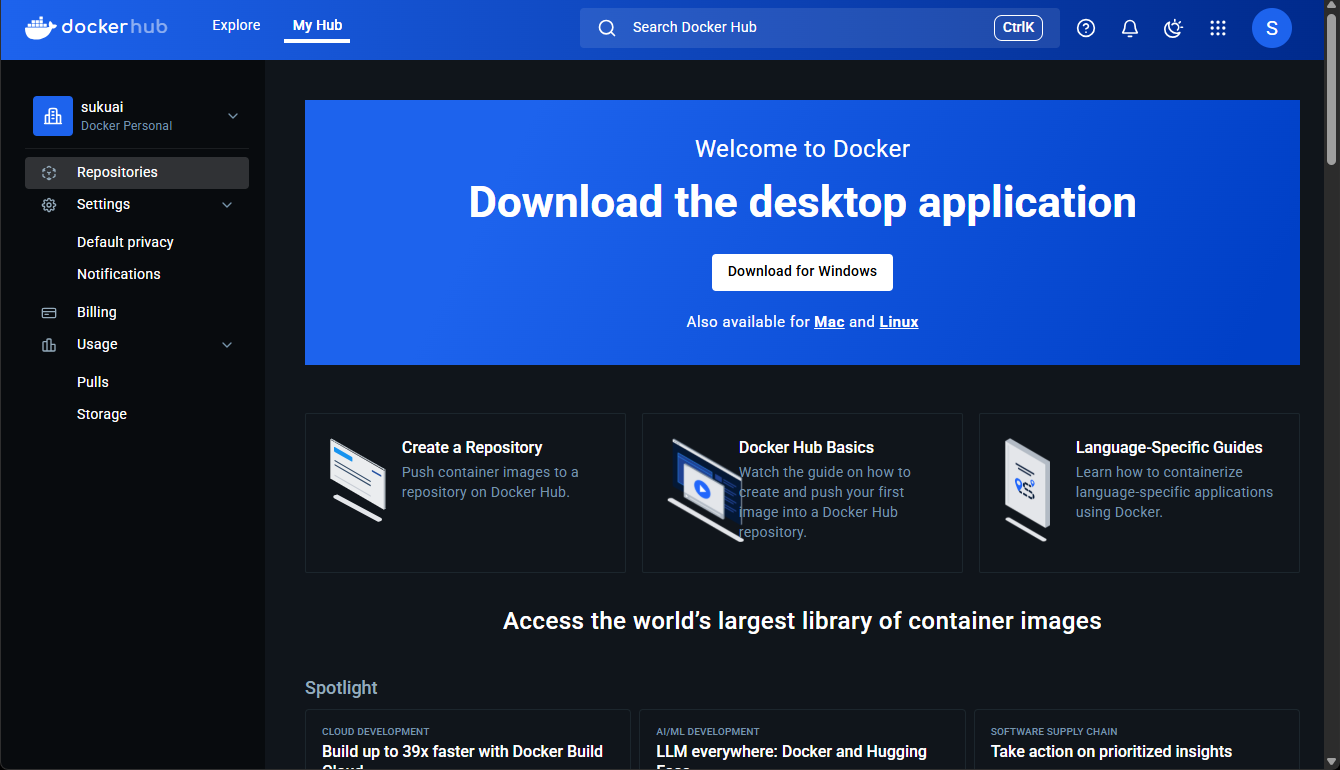
Task: Switch to the Explore tab
Action: [x=236, y=26]
